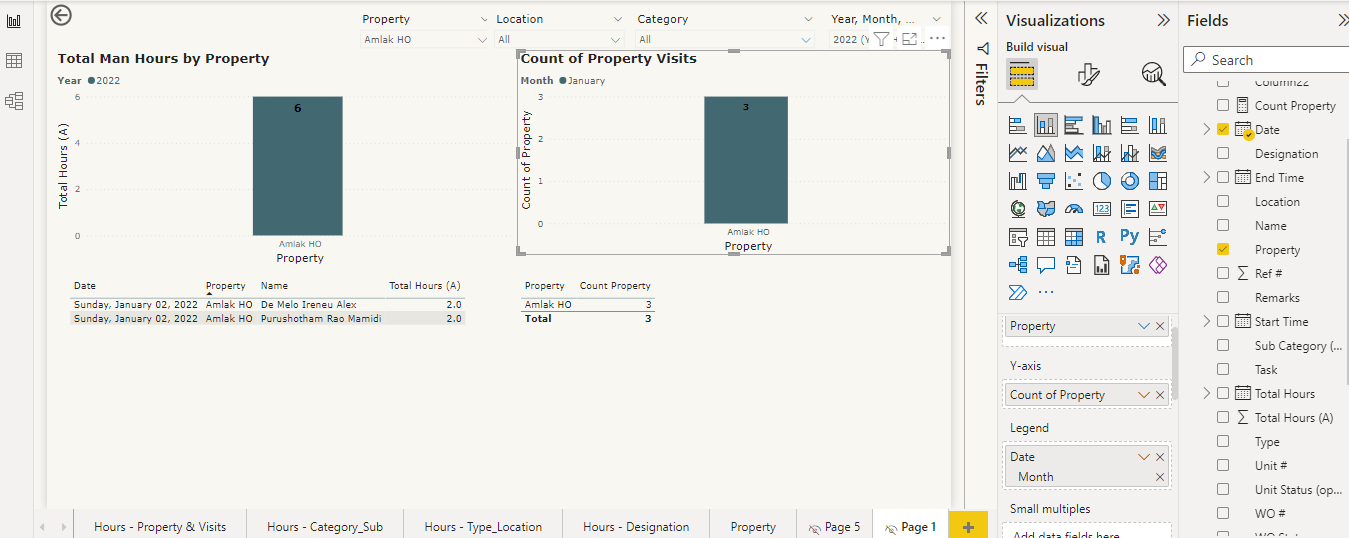
Task: Collapse the Visualizations pane chevron
Action: tap(1163, 20)
